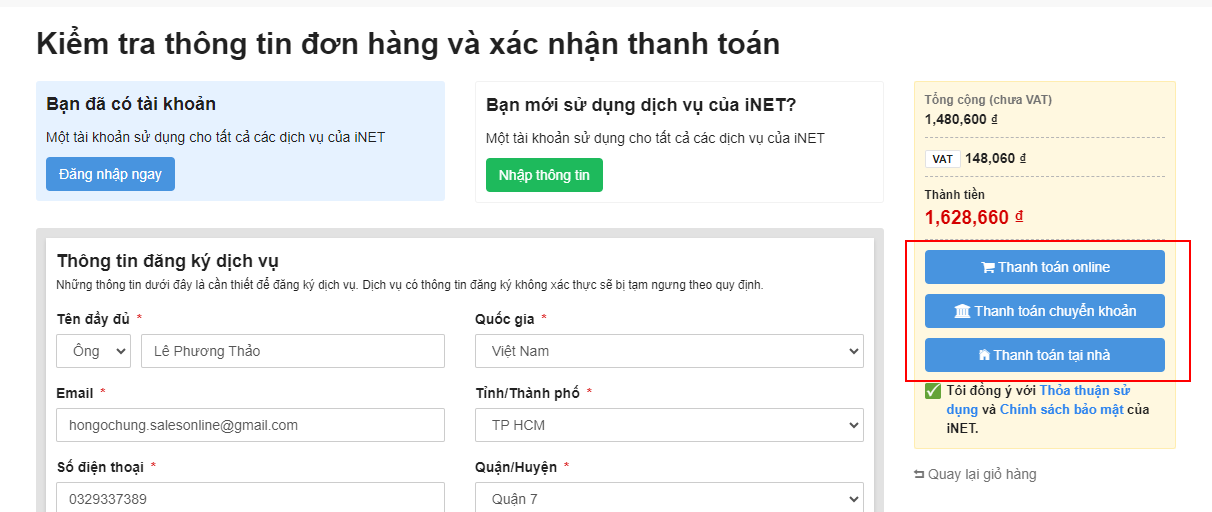1212x512 pixels.
Task: Click the shopping cart icon on Thanh toán online
Action: [987, 268]
